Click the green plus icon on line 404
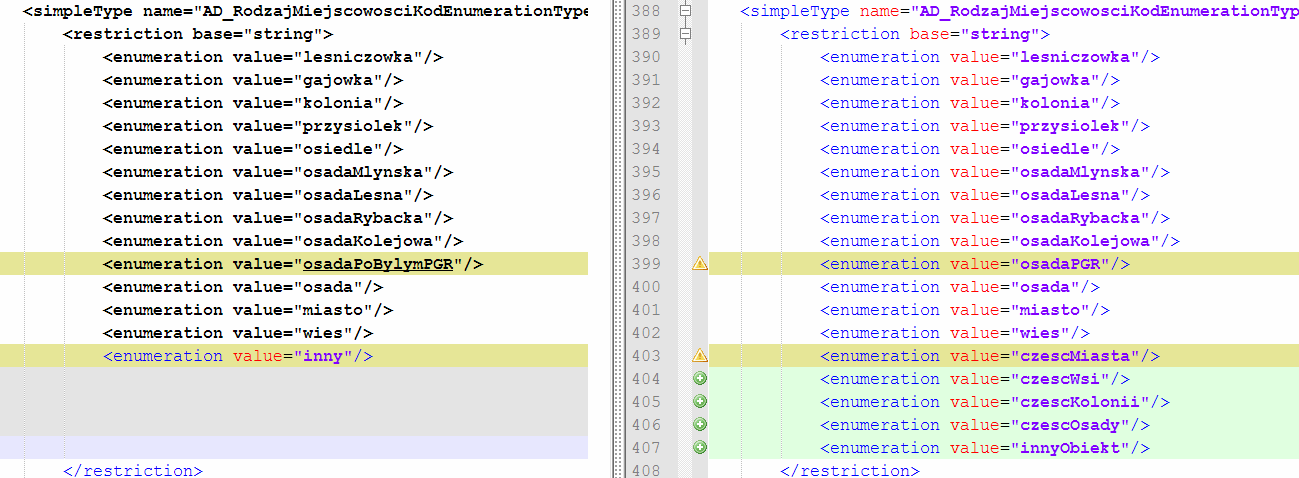 click(x=700, y=379)
